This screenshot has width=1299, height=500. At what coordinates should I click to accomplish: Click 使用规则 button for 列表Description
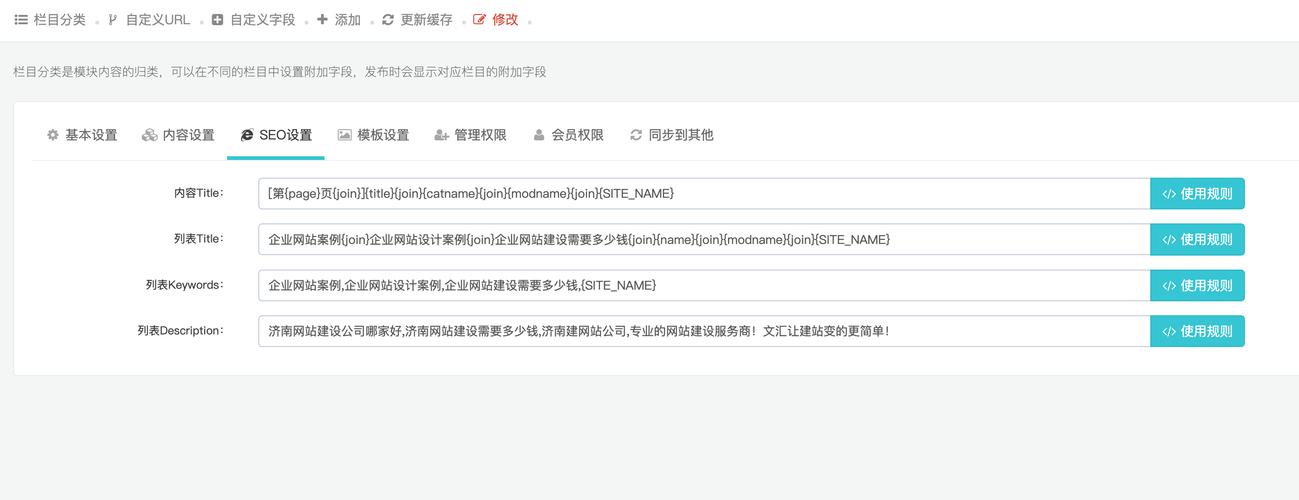tap(1198, 332)
